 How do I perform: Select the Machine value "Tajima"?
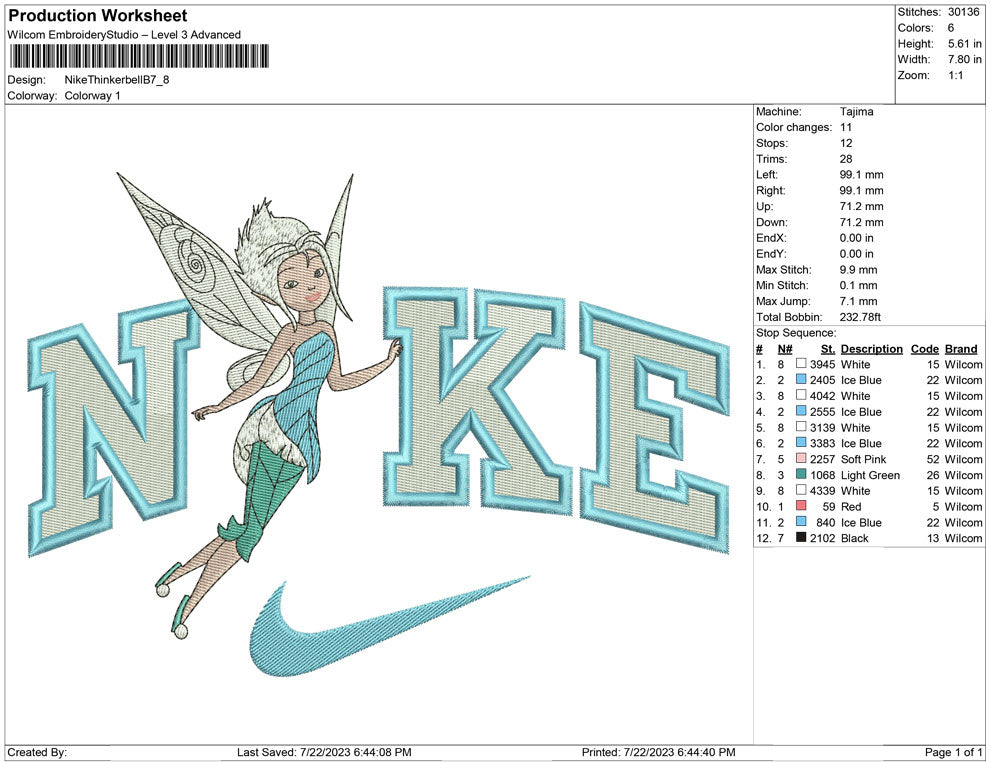(856, 112)
